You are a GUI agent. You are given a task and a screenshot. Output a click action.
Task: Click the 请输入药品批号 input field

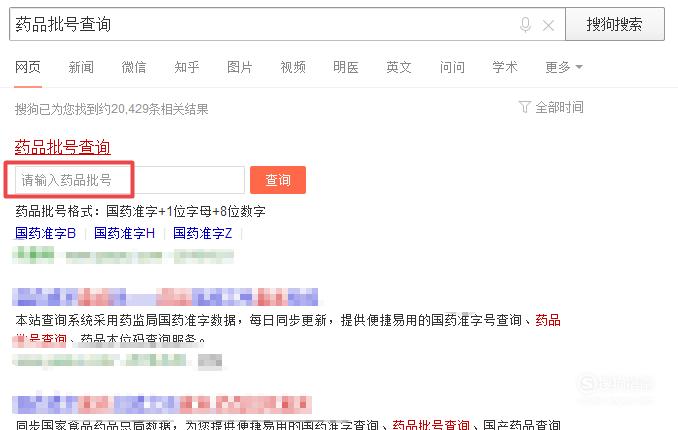point(130,180)
